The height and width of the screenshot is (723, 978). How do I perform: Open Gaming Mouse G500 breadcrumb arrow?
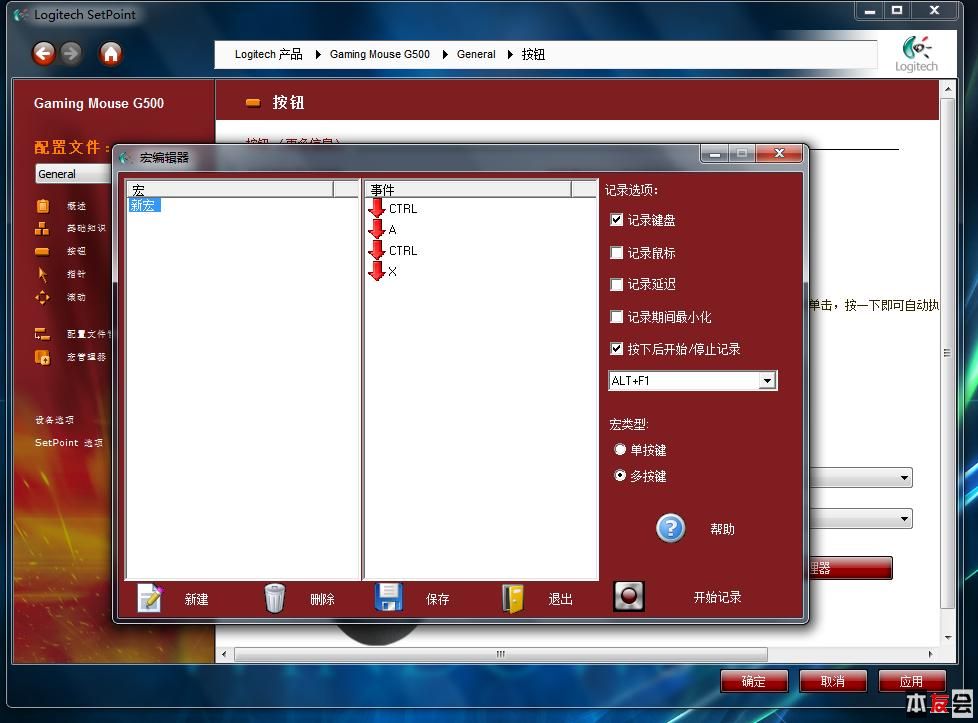pyautogui.click(x=445, y=54)
